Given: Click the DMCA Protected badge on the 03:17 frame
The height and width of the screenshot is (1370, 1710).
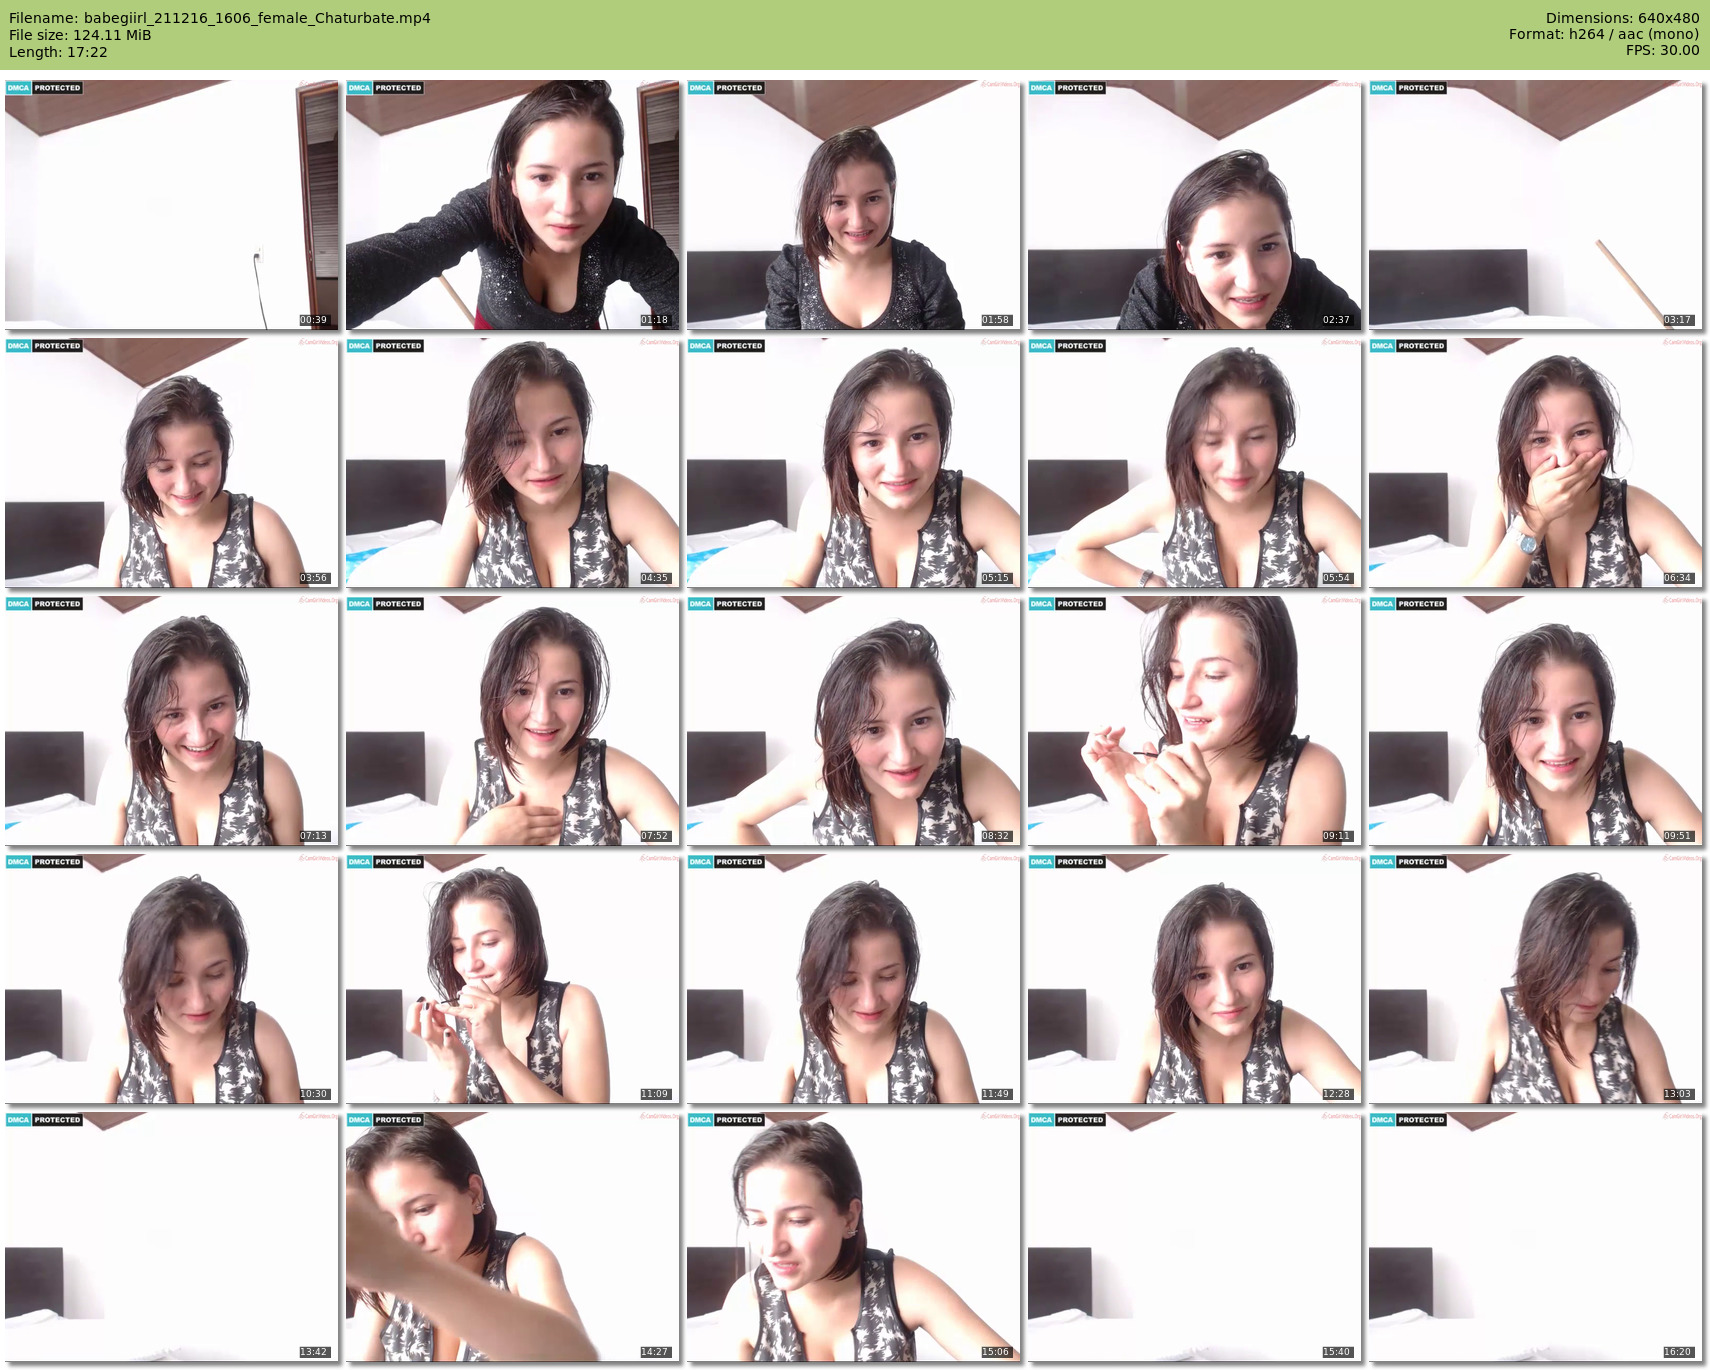Looking at the screenshot, I should 1408,88.
